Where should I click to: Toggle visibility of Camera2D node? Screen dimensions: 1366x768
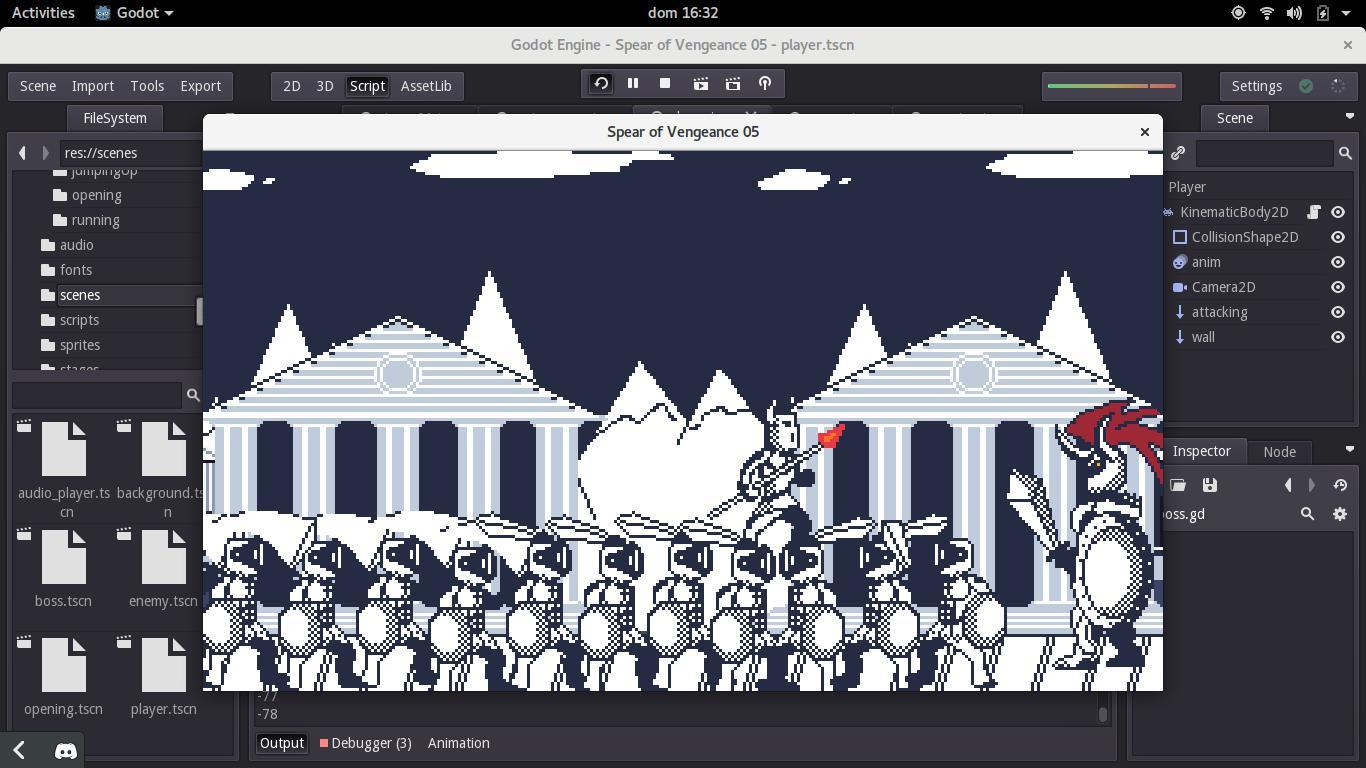pos(1338,287)
